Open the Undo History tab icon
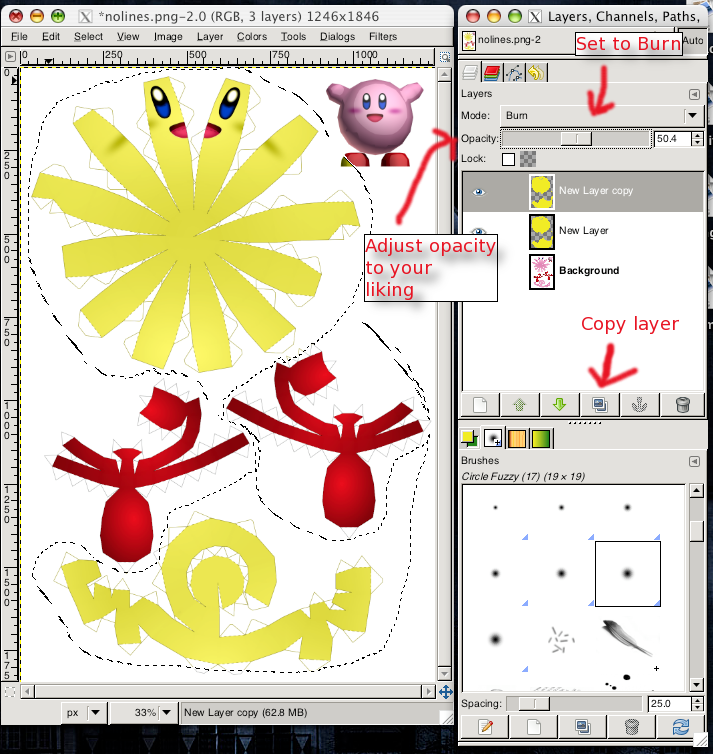This screenshot has width=713, height=754. (536, 73)
